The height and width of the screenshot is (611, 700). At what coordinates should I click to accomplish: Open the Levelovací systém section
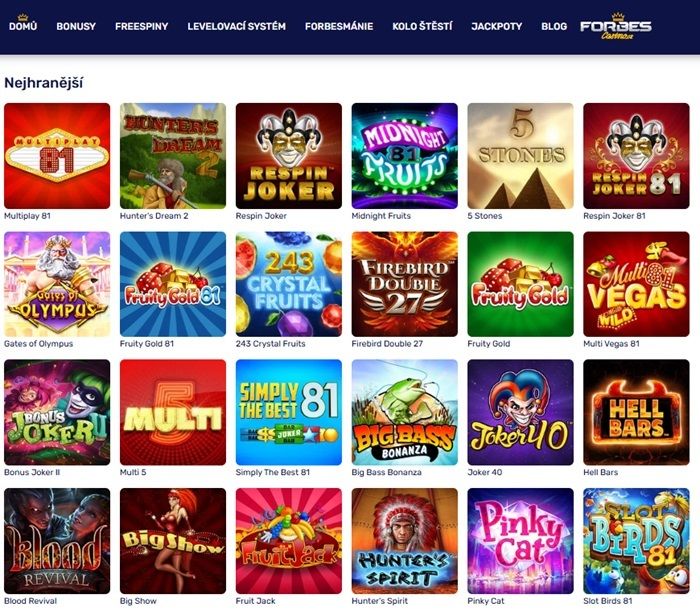coord(237,26)
